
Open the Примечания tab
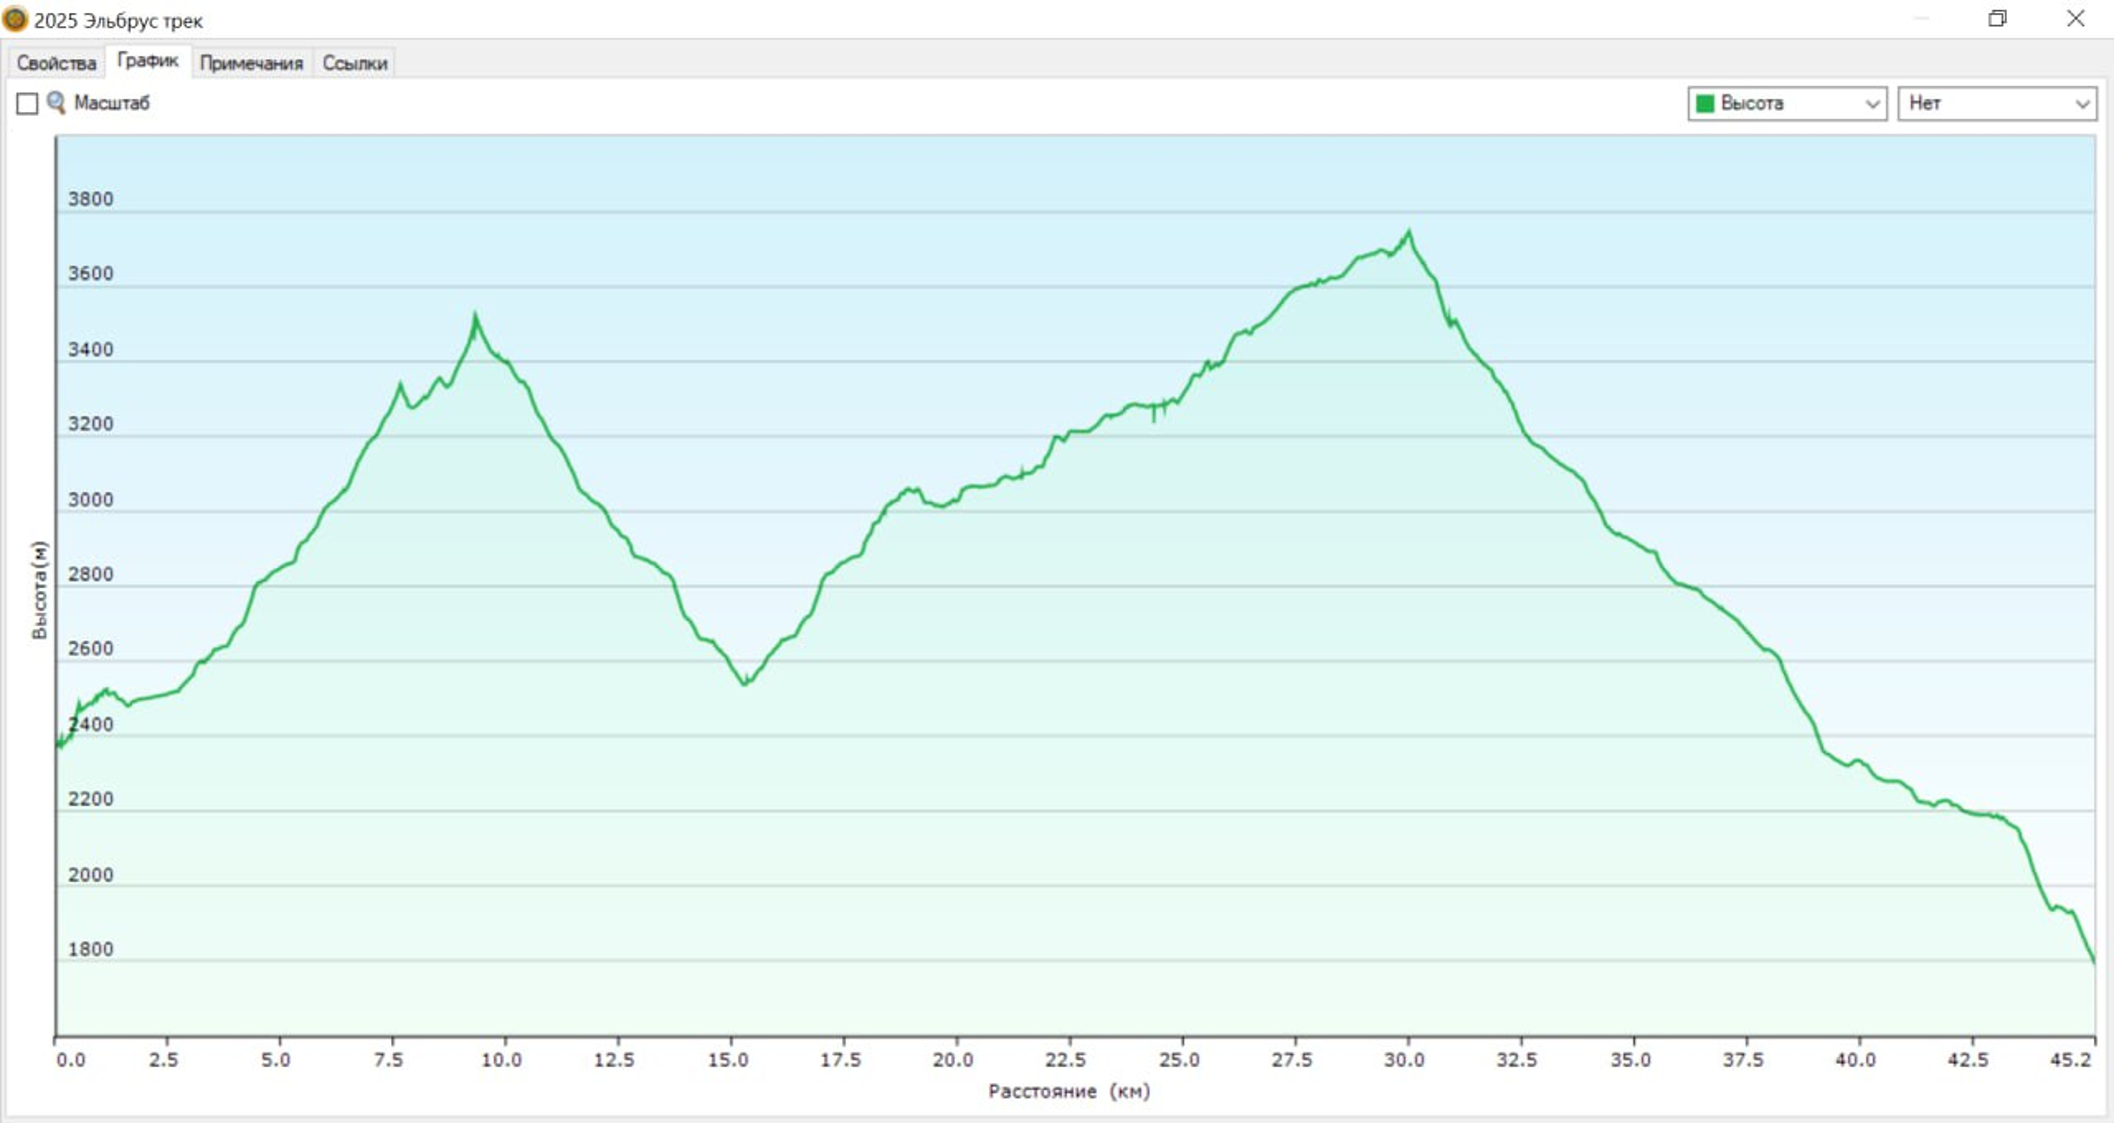coord(251,63)
